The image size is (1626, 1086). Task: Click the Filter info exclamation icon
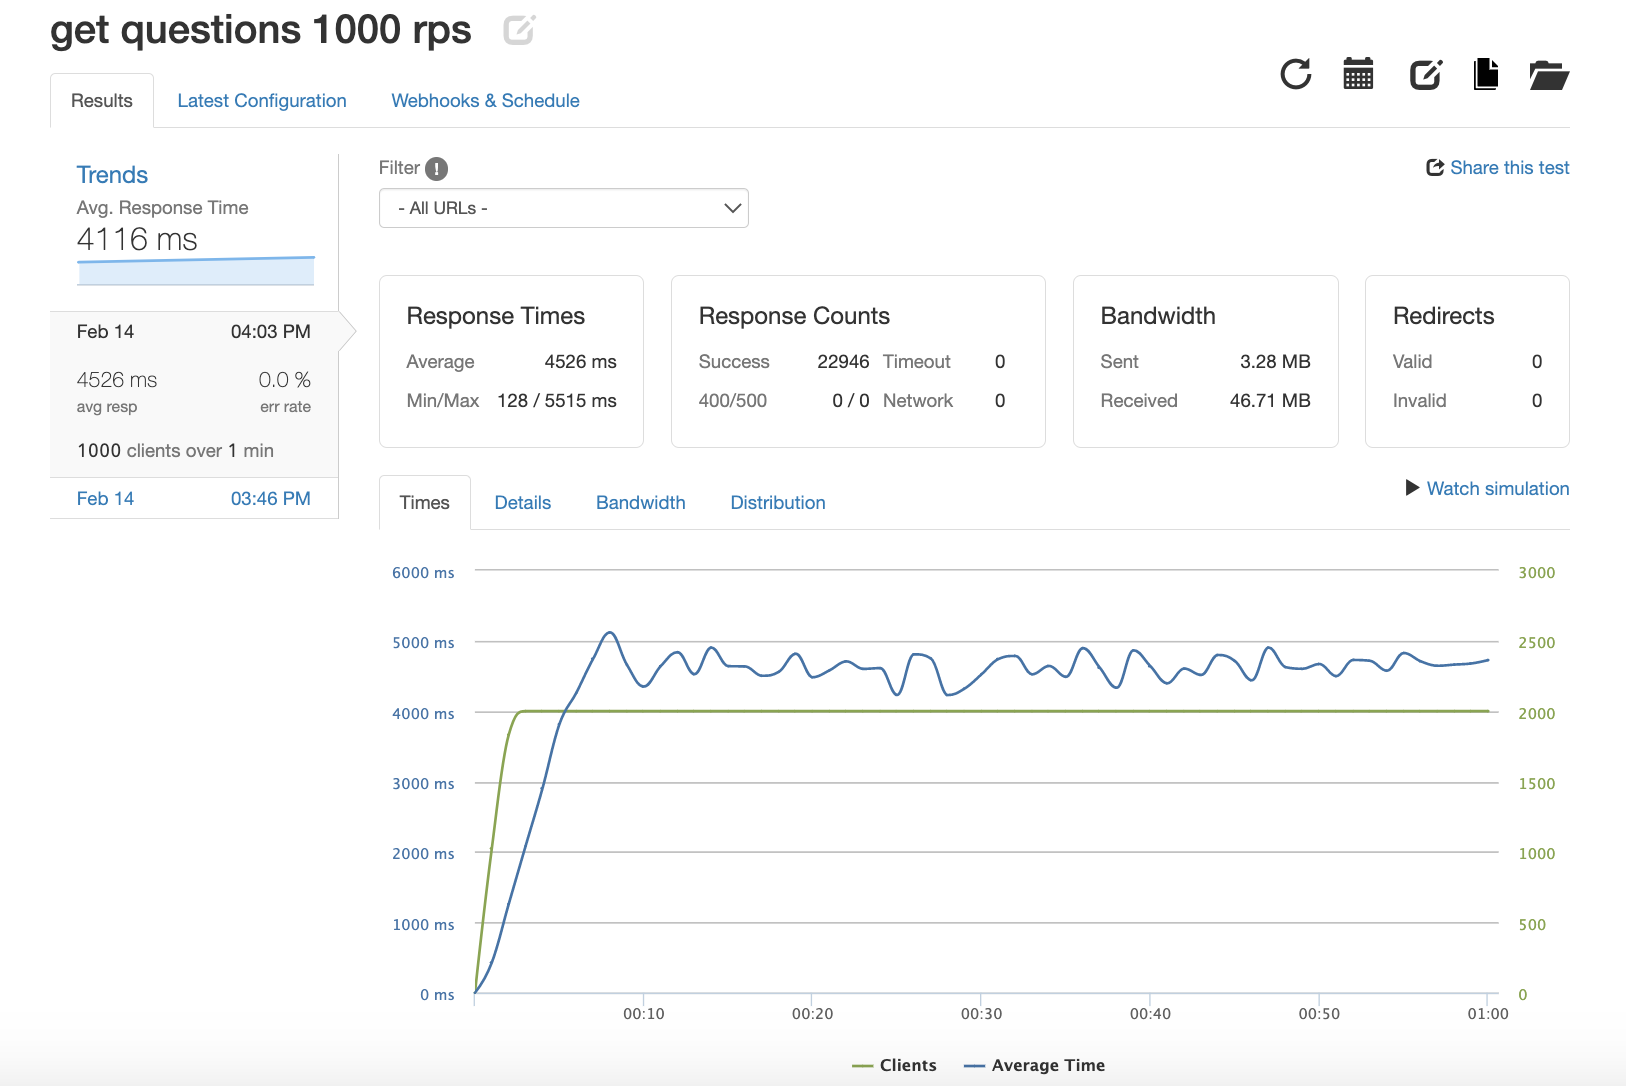436,169
